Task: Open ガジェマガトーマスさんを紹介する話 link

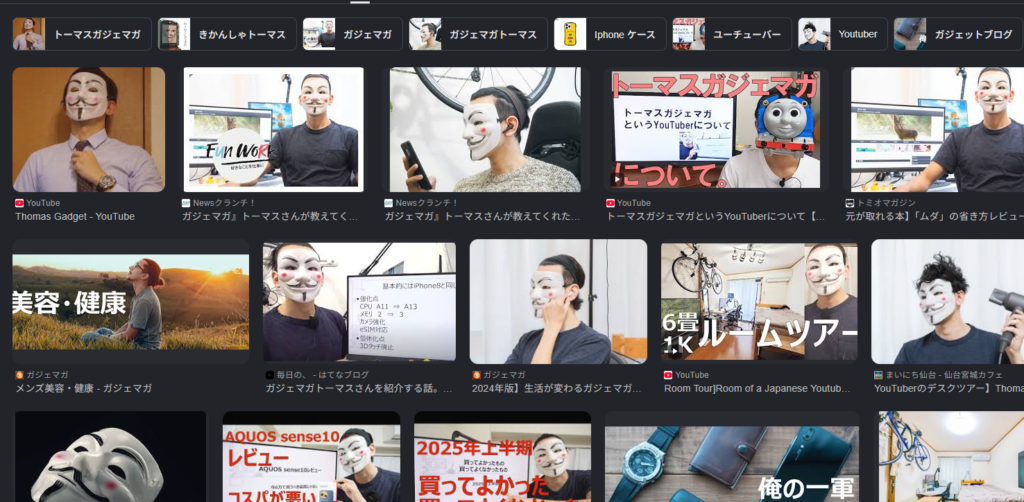Action: pos(359,388)
